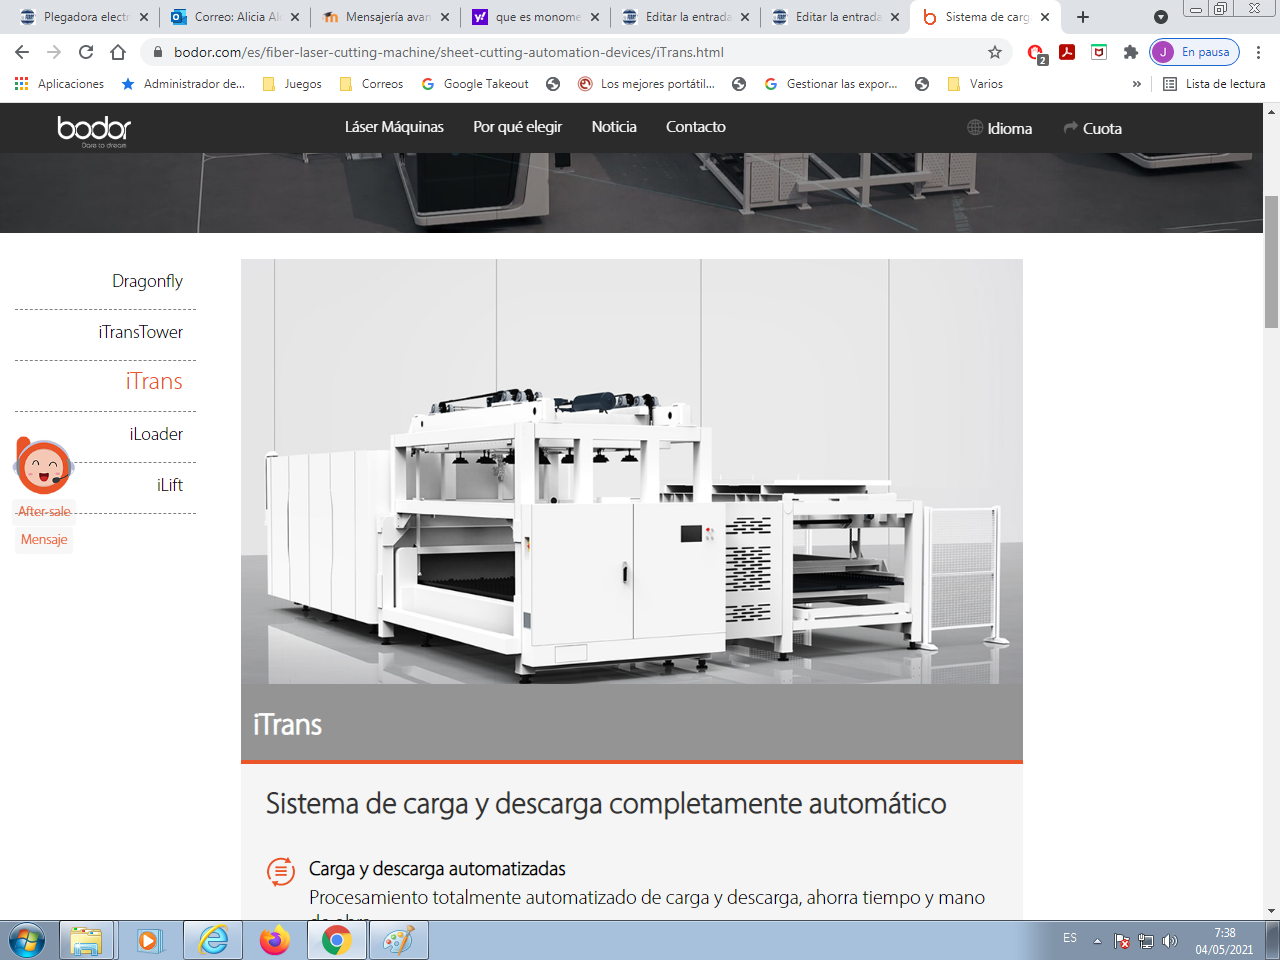
Task: Open a new browser tab
Action: pyautogui.click(x=1083, y=17)
